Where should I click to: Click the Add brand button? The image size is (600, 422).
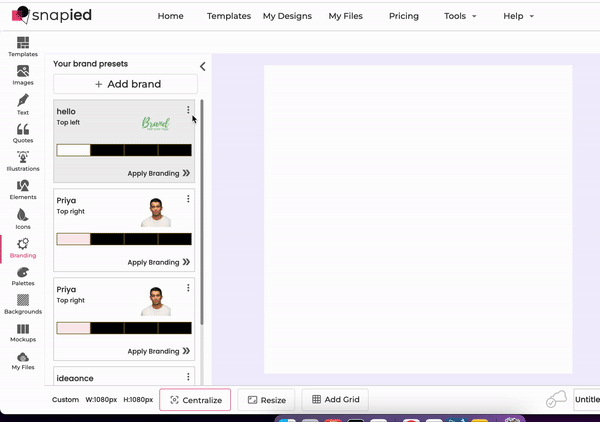[126, 84]
